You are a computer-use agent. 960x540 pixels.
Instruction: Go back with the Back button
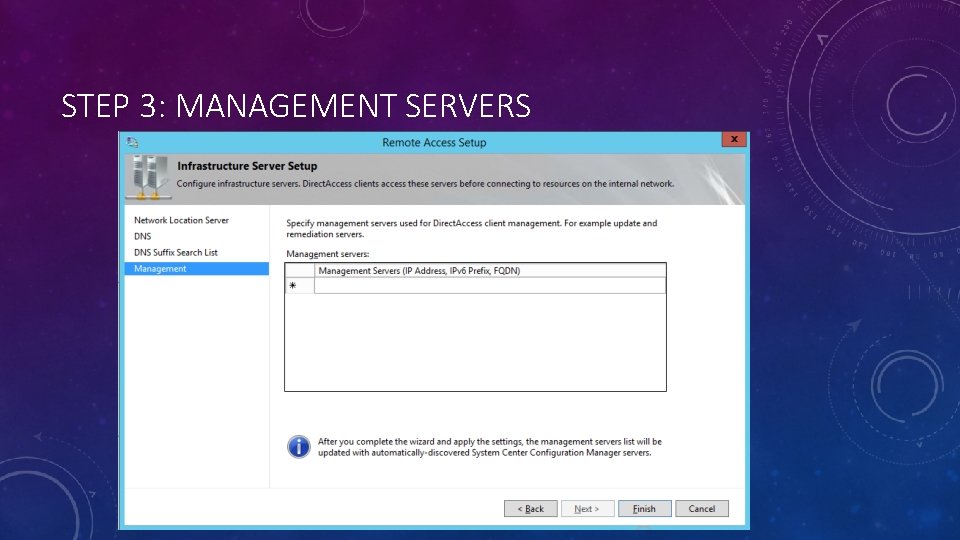tap(530, 508)
